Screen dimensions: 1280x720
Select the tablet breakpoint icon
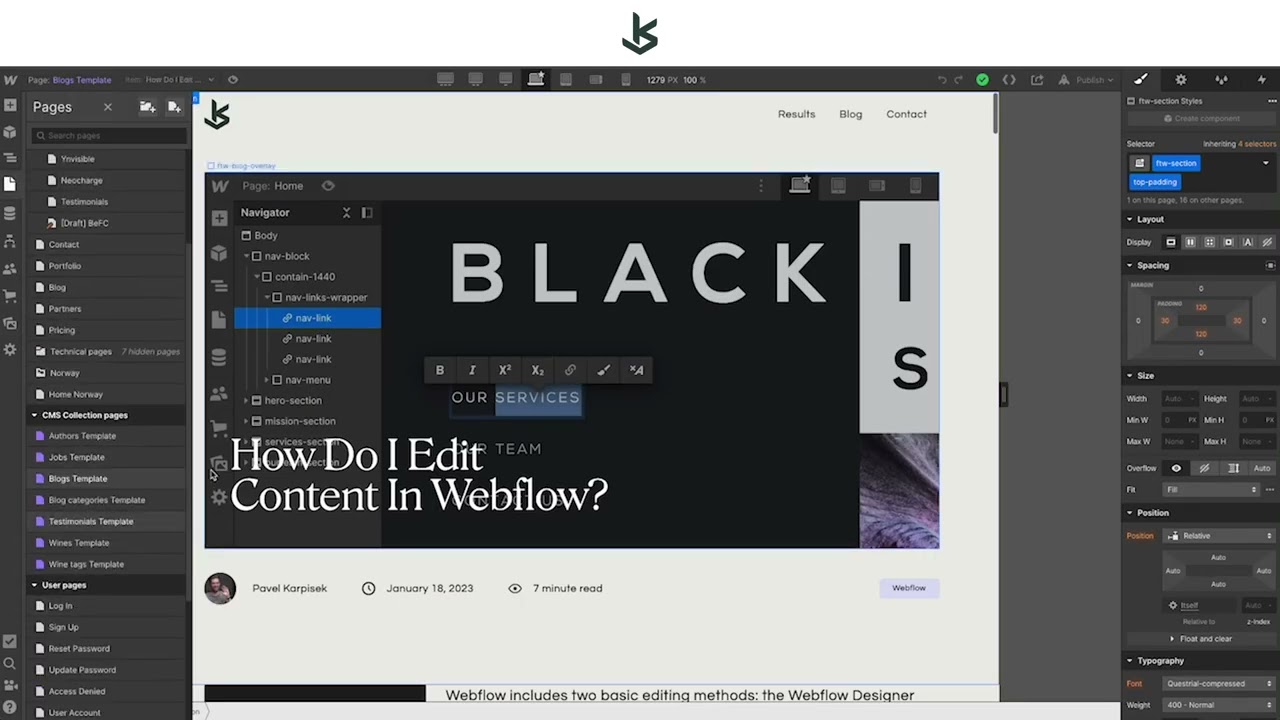(566, 80)
